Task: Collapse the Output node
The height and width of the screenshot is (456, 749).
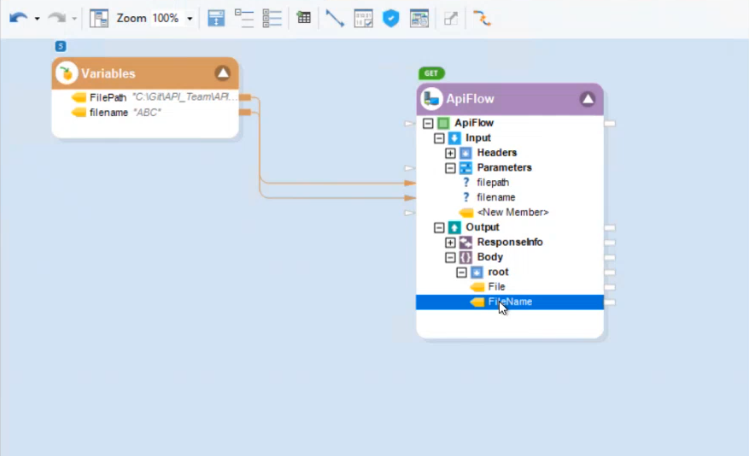Action: pos(439,228)
